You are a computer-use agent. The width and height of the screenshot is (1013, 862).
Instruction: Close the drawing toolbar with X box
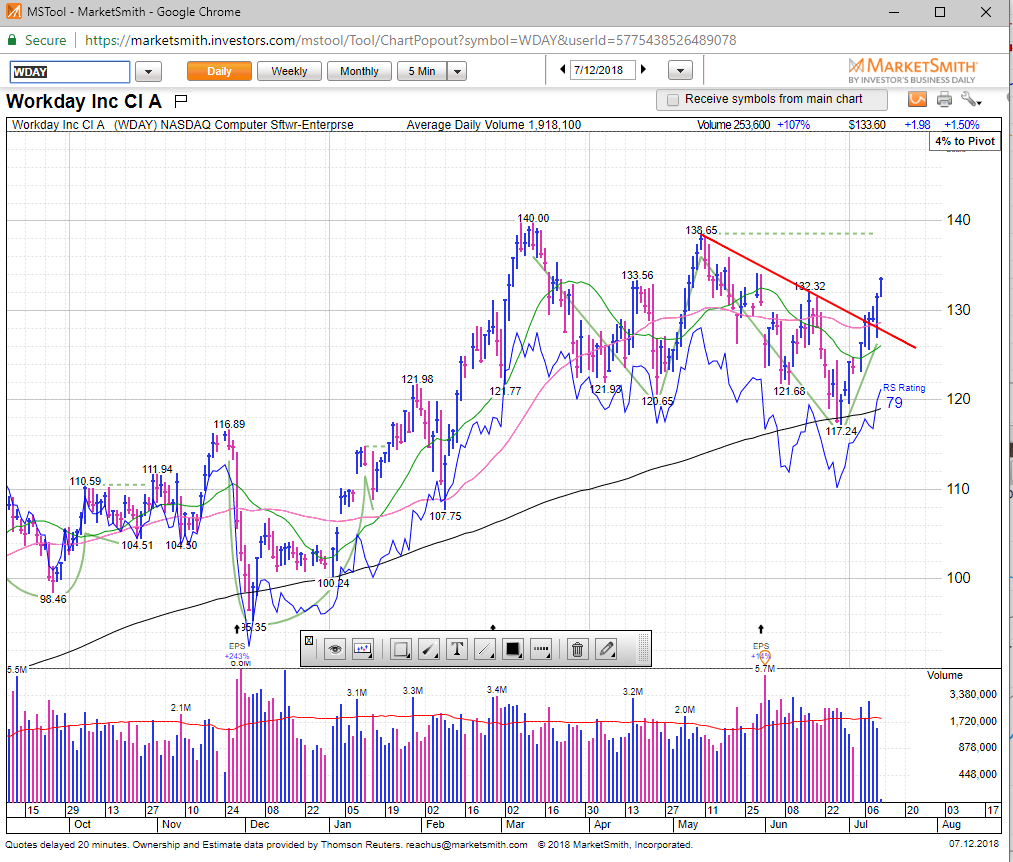tap(309, 640)
